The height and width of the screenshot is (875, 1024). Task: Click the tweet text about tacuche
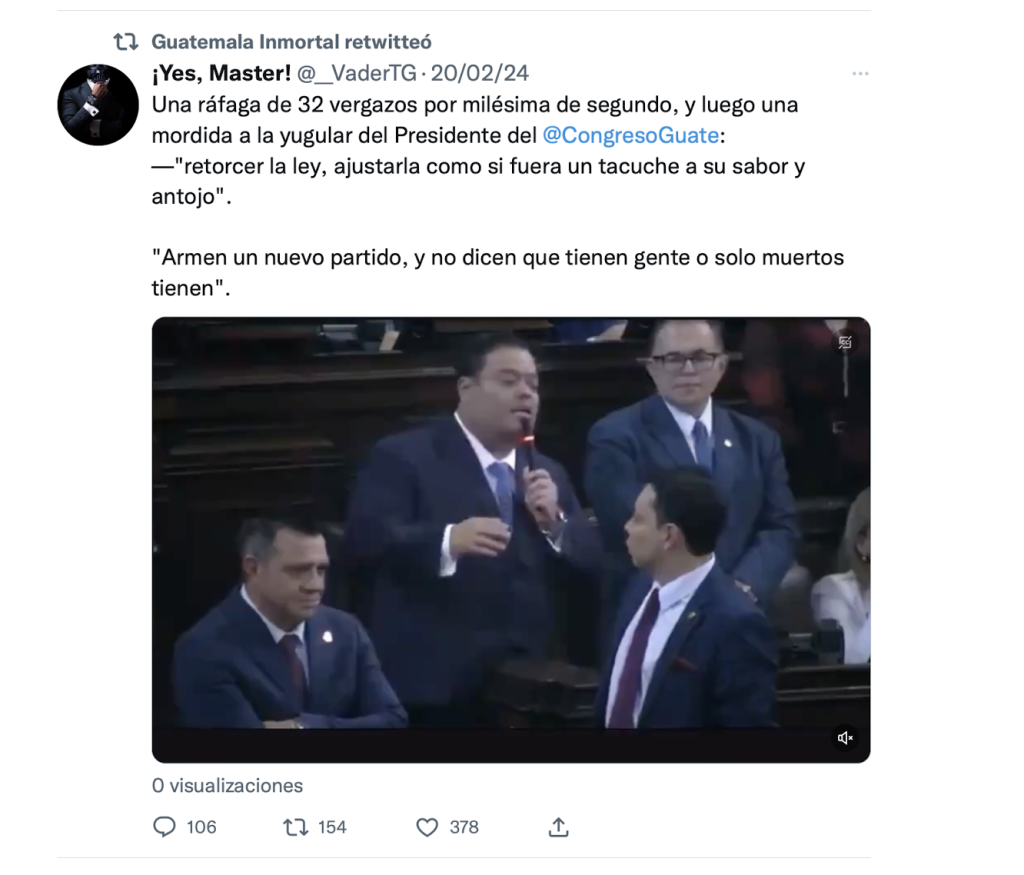tap(478, 181)
